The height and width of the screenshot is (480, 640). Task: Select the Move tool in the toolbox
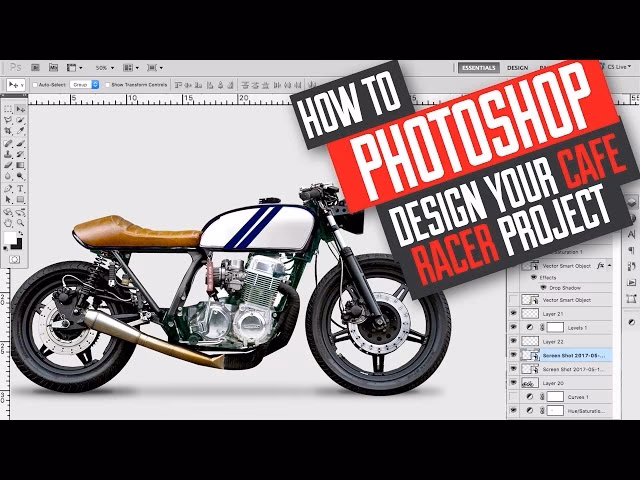pyautogui.click(x=20, y=109)
